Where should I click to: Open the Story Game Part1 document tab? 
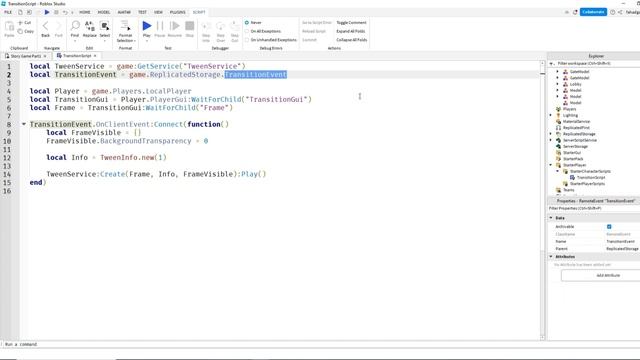pos(25,56)
